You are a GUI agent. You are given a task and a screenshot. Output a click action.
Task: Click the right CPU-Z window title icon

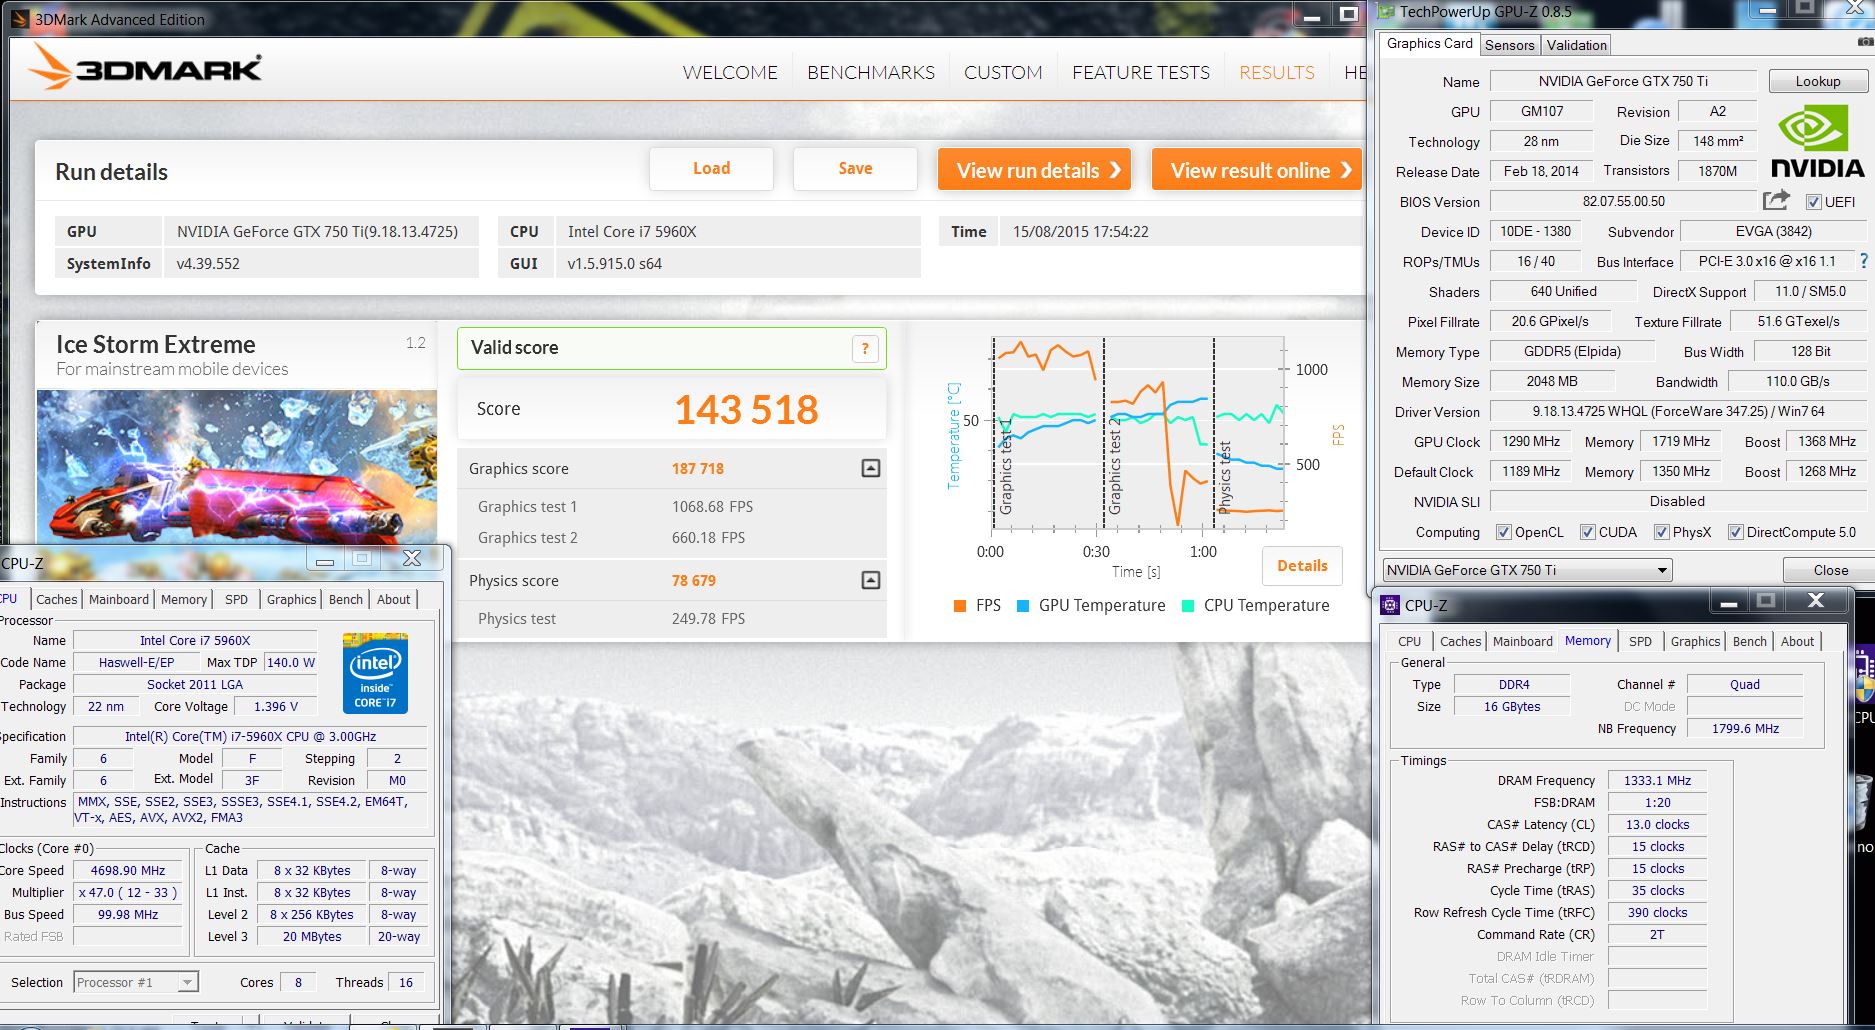coord(1390,605)
